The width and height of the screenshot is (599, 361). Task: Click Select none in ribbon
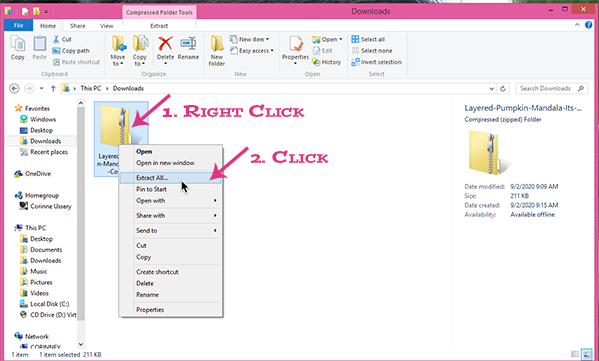coord(372,50)
